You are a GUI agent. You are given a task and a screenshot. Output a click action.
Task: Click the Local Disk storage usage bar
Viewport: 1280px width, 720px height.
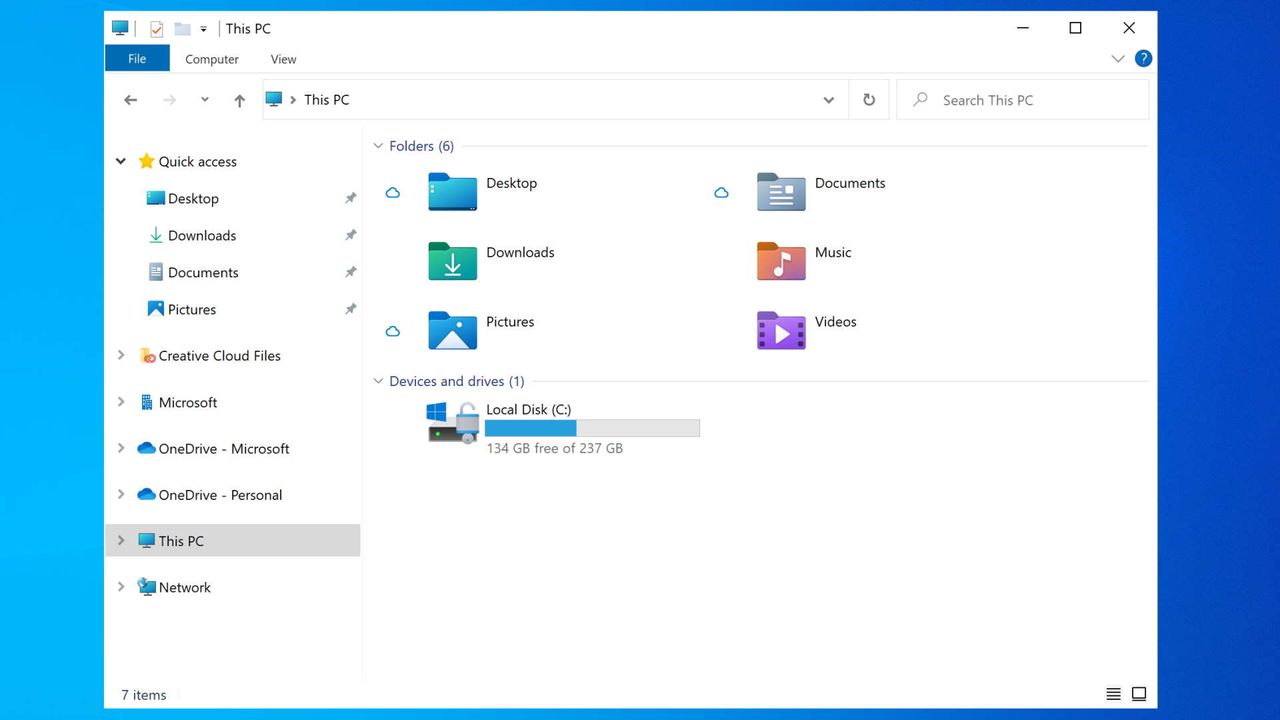(592, 428)
